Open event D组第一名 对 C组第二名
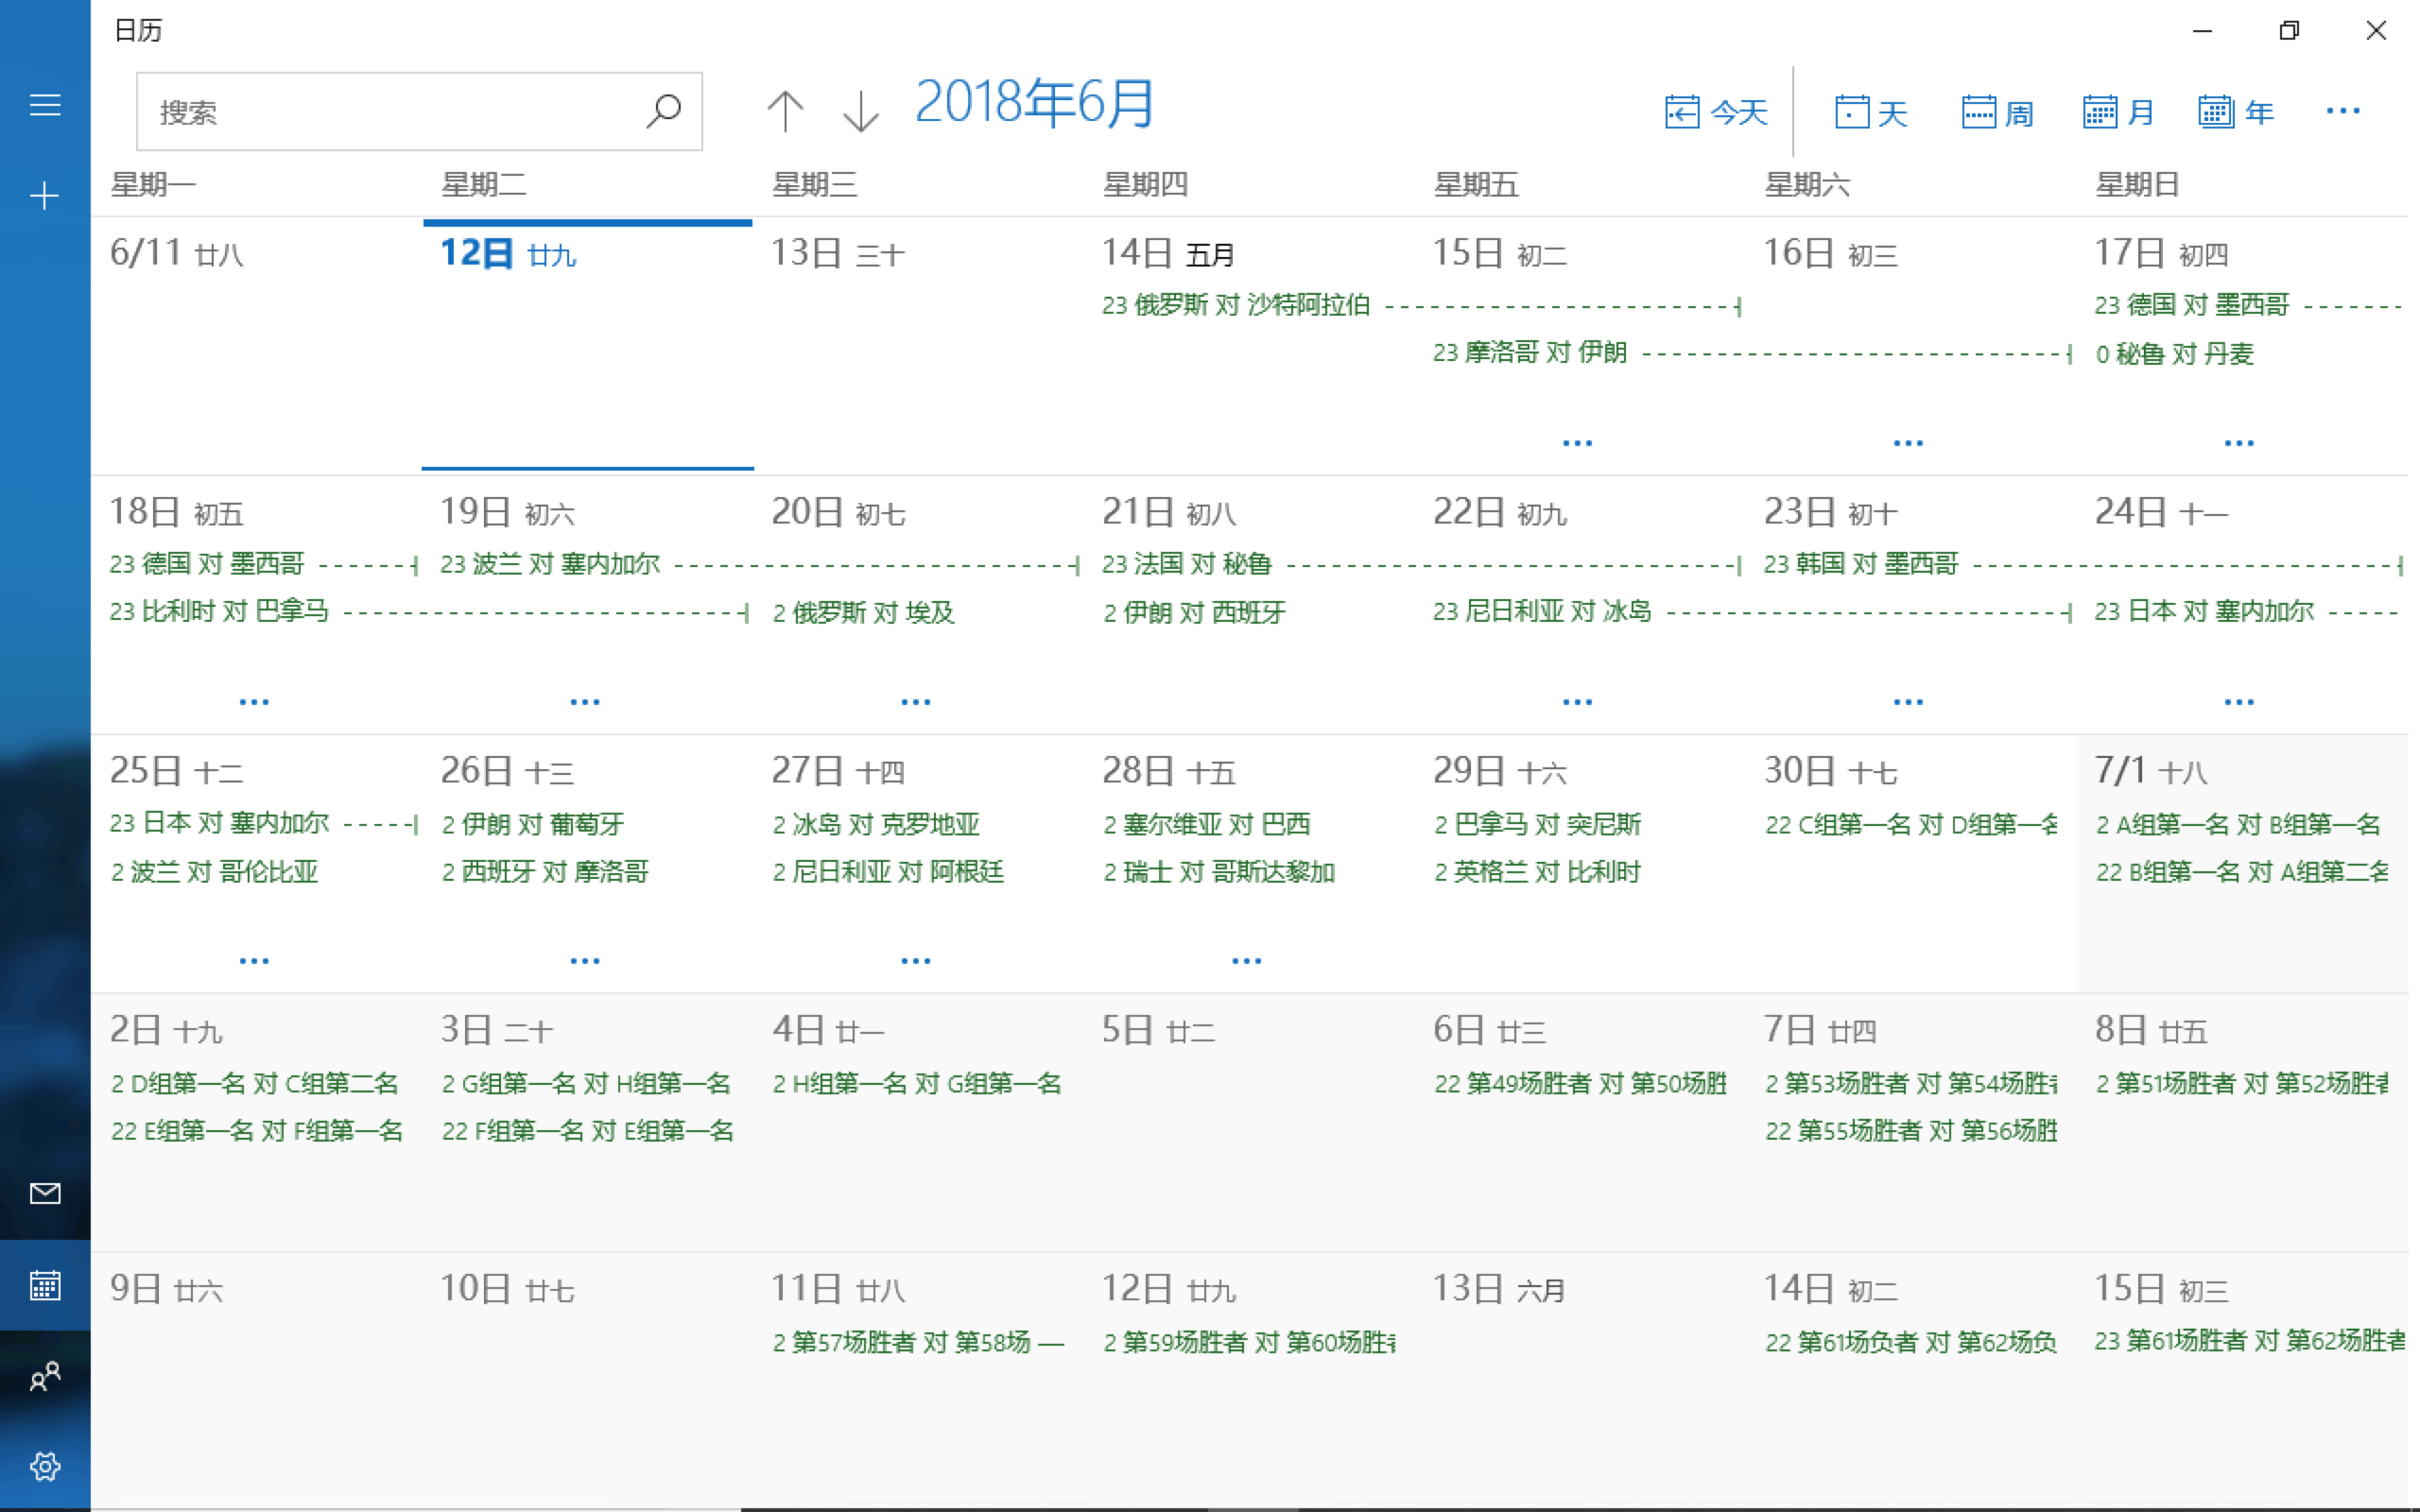 255,1083
